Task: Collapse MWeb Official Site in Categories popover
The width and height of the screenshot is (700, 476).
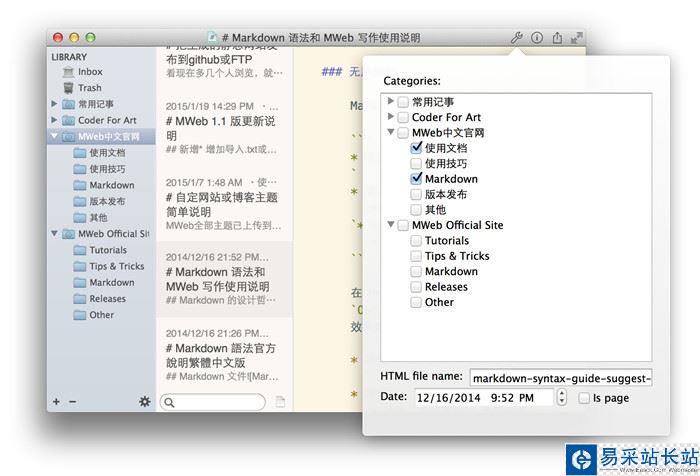Action: coord(391,224)
